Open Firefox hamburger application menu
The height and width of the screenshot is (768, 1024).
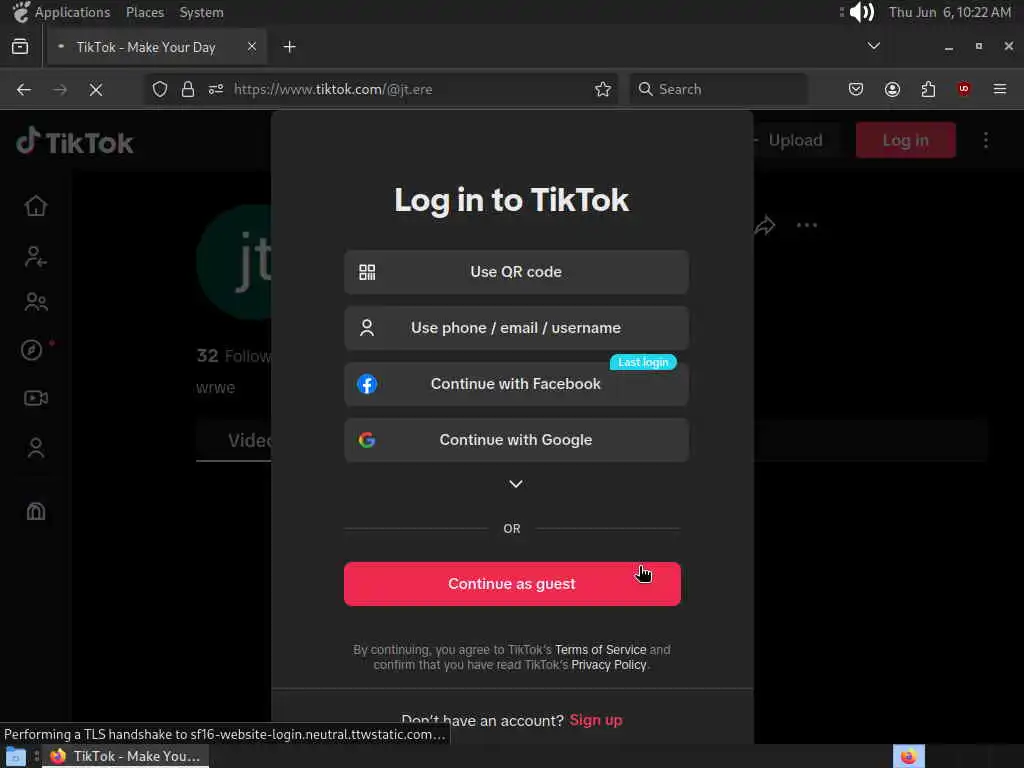[1000, 89]
